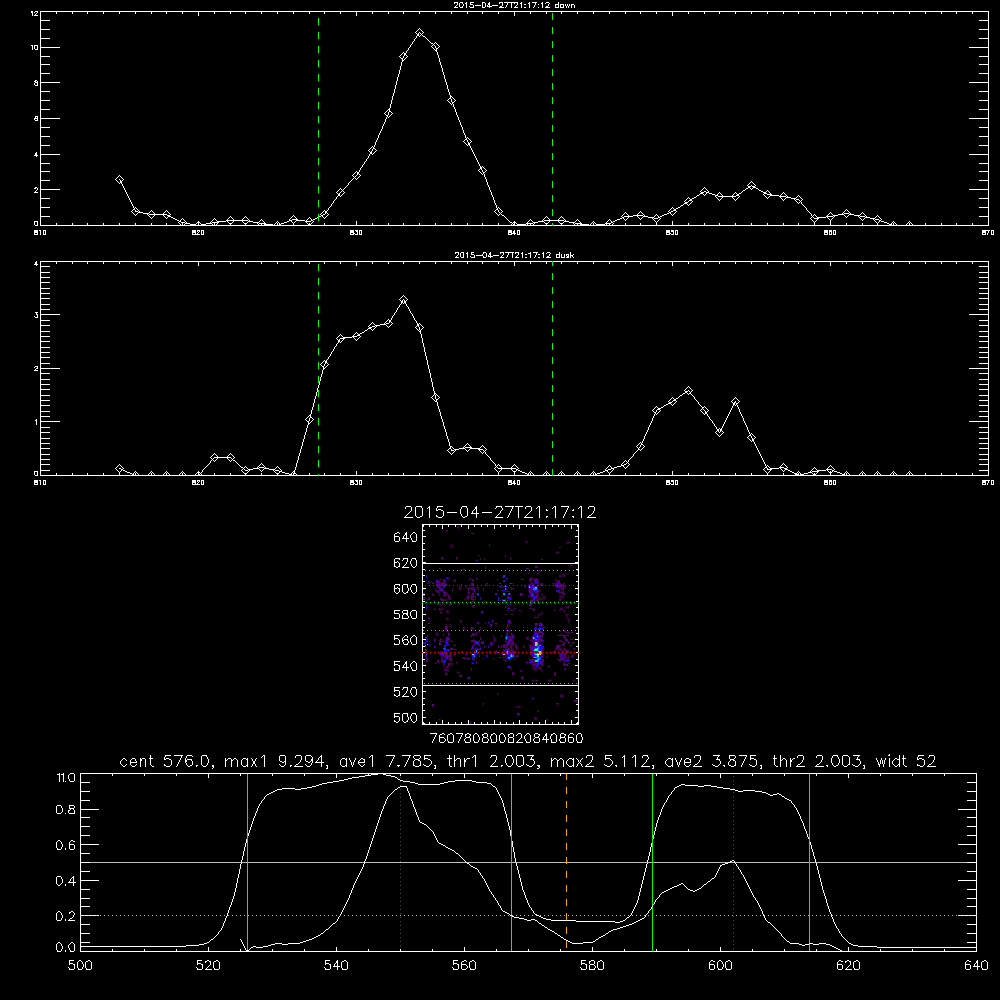Click y-axis label '0.4' of the bottom plot
The height and width of the screenshot is (1000, 1000).
coord(66,880)
